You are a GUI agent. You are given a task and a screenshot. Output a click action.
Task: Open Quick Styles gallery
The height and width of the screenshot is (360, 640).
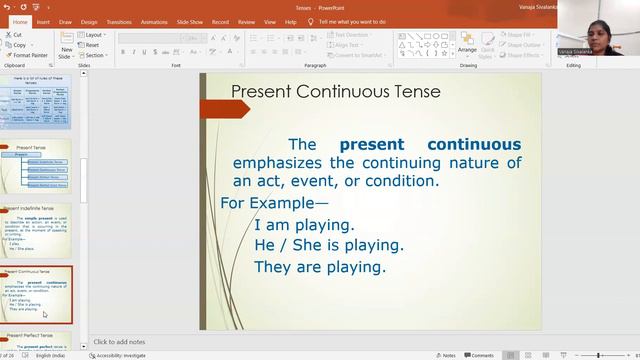487,45
